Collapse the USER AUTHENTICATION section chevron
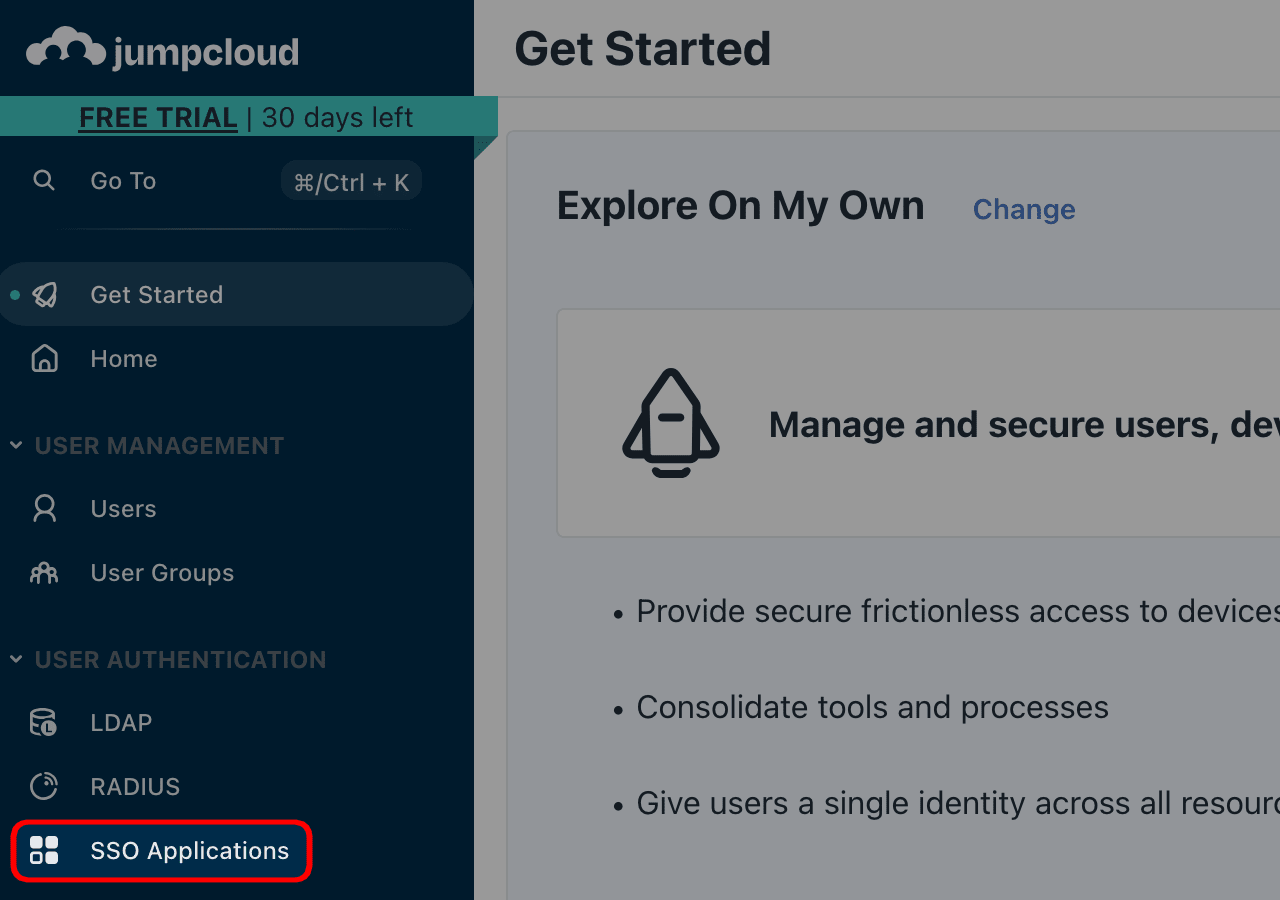This screenshot has width=1280, height=900. click(16, 659)
